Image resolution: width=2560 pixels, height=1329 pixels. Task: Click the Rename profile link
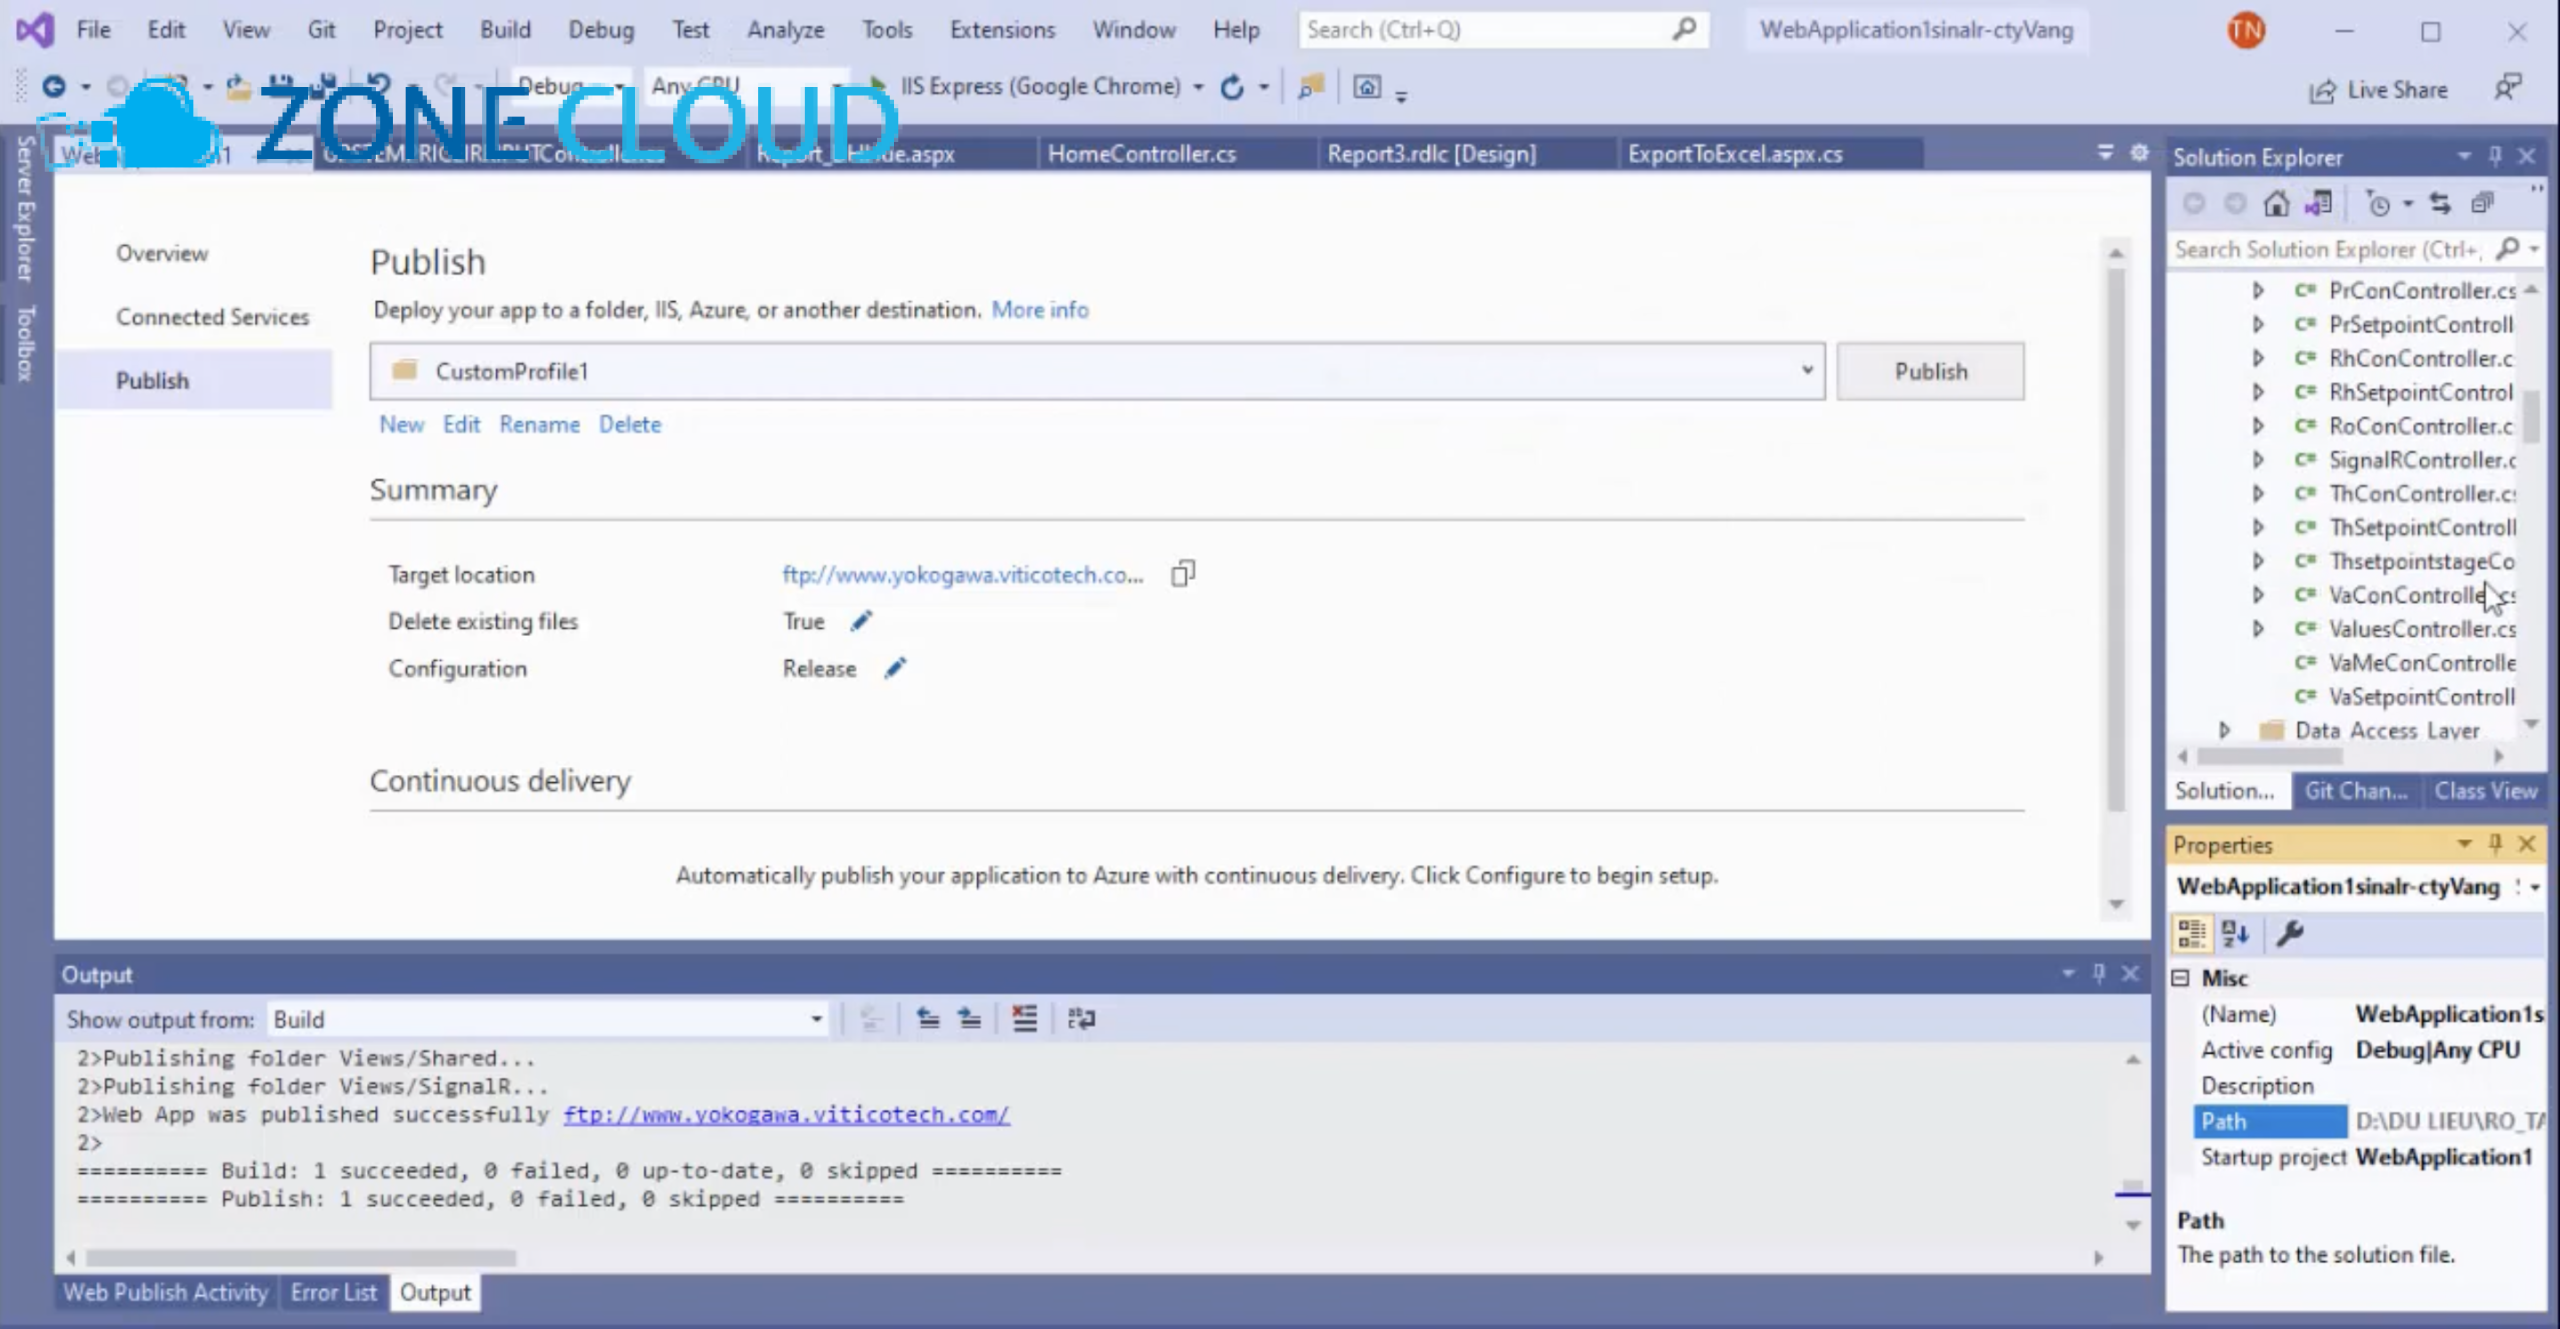539,424
